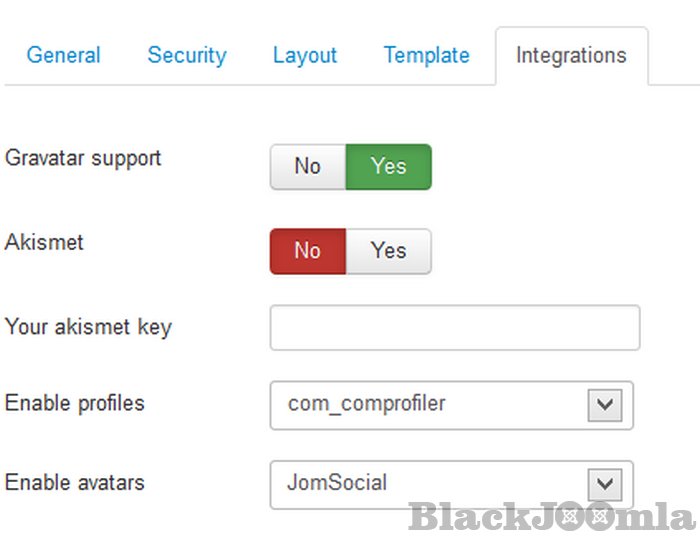
Task: Click the Enable avatars label
Action: coord(75,482)
